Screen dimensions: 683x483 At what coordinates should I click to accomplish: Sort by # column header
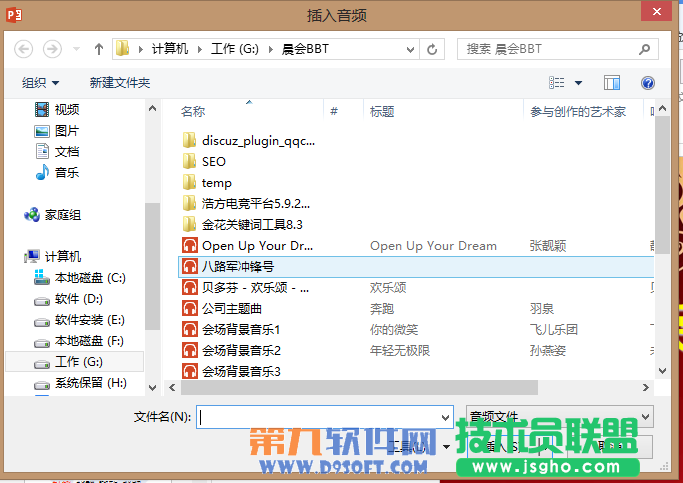click(334, 111)
